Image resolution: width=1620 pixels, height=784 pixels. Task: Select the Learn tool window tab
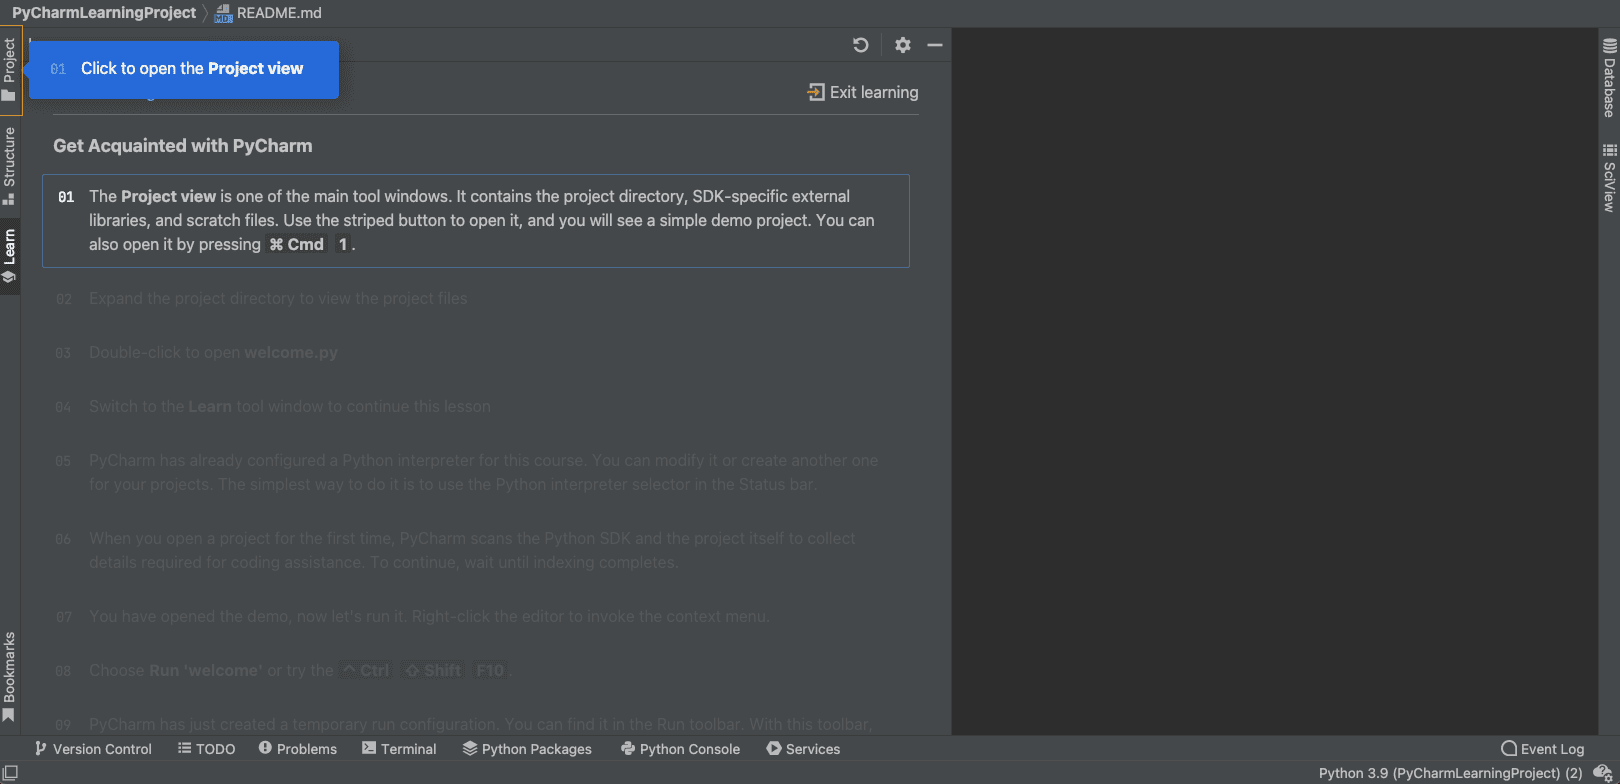(10, 256)
